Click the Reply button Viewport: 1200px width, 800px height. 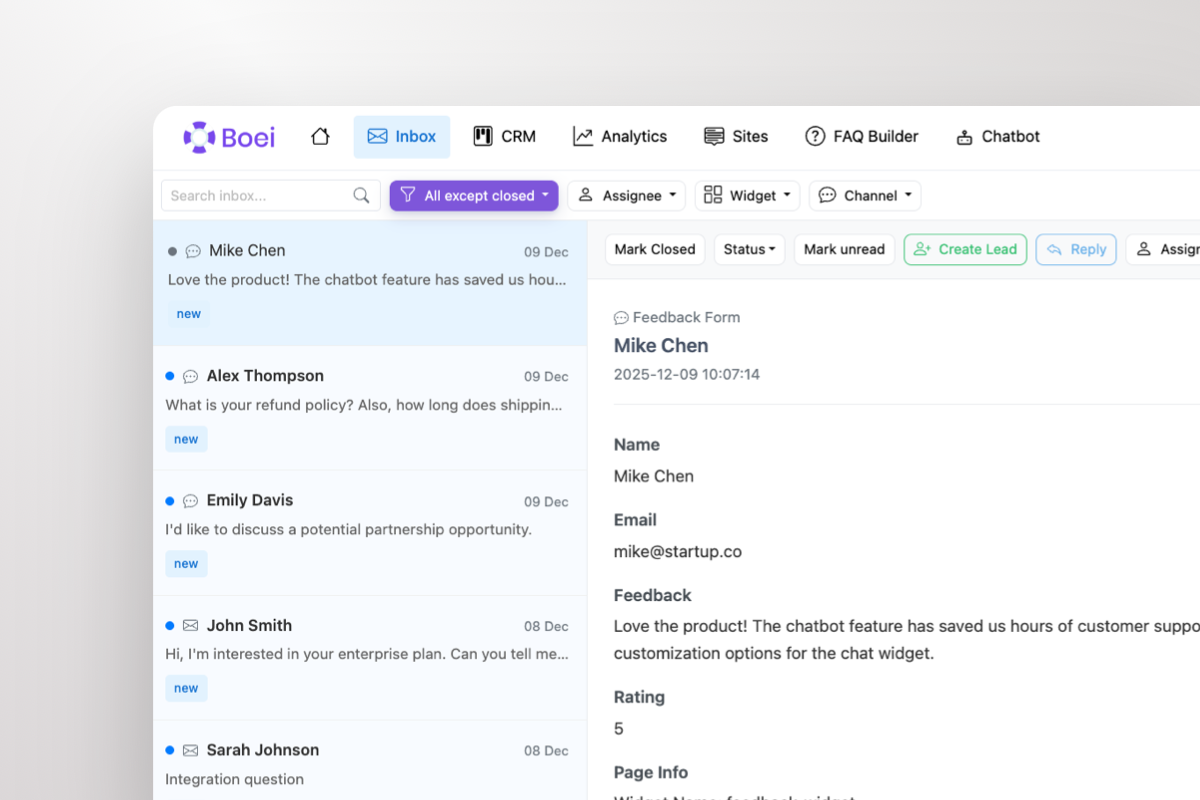(1076, 249)
